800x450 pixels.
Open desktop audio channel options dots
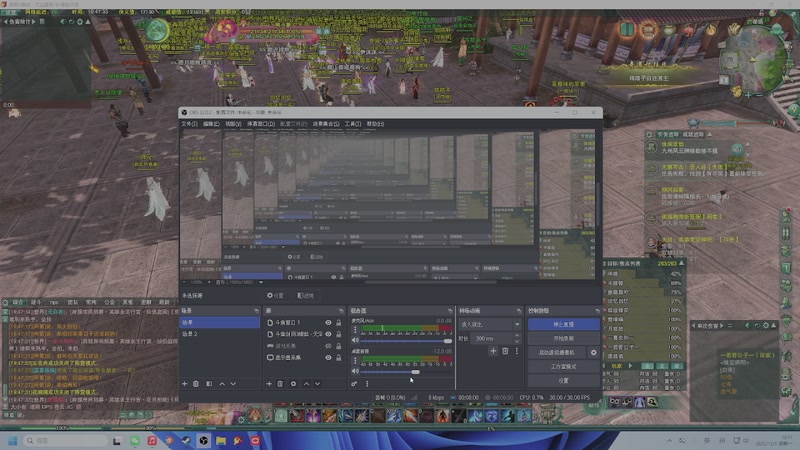pyautogui.click(x=356, y=361)
